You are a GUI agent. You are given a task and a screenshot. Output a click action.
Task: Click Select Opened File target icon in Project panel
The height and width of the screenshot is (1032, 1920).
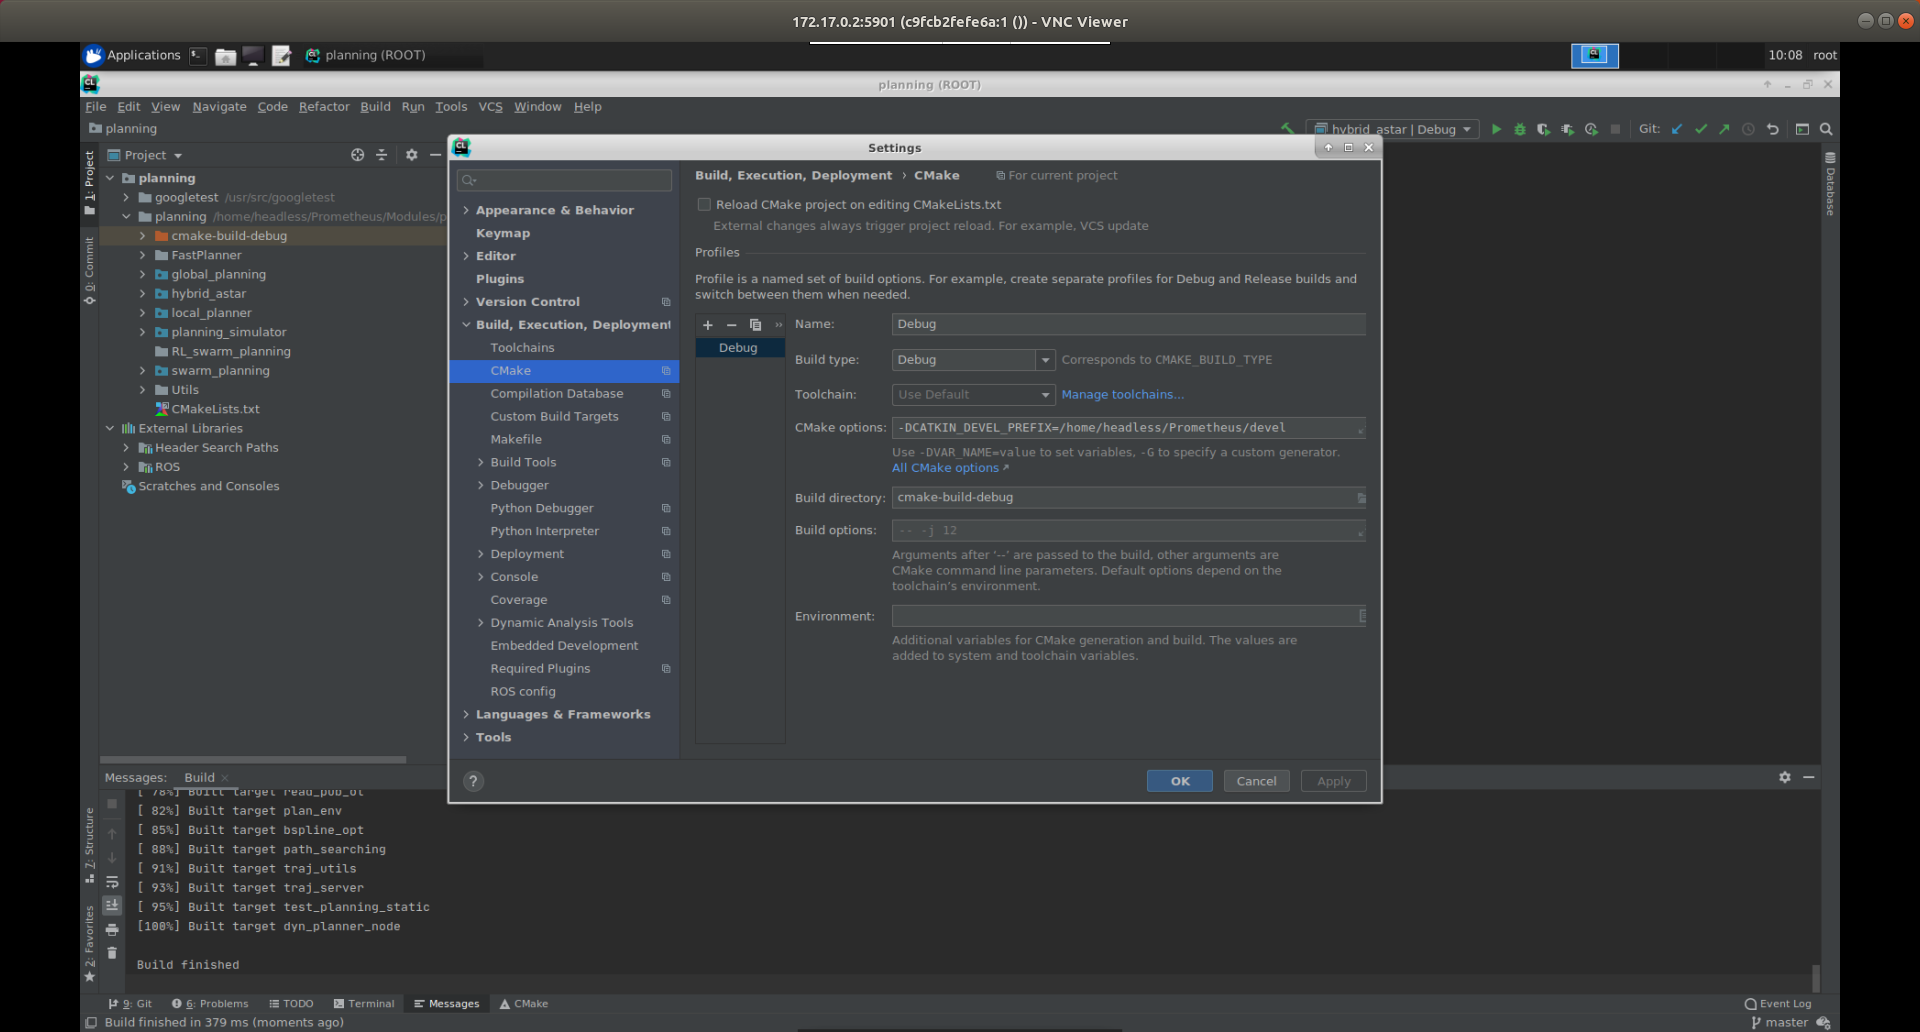(x=357, y=155)
